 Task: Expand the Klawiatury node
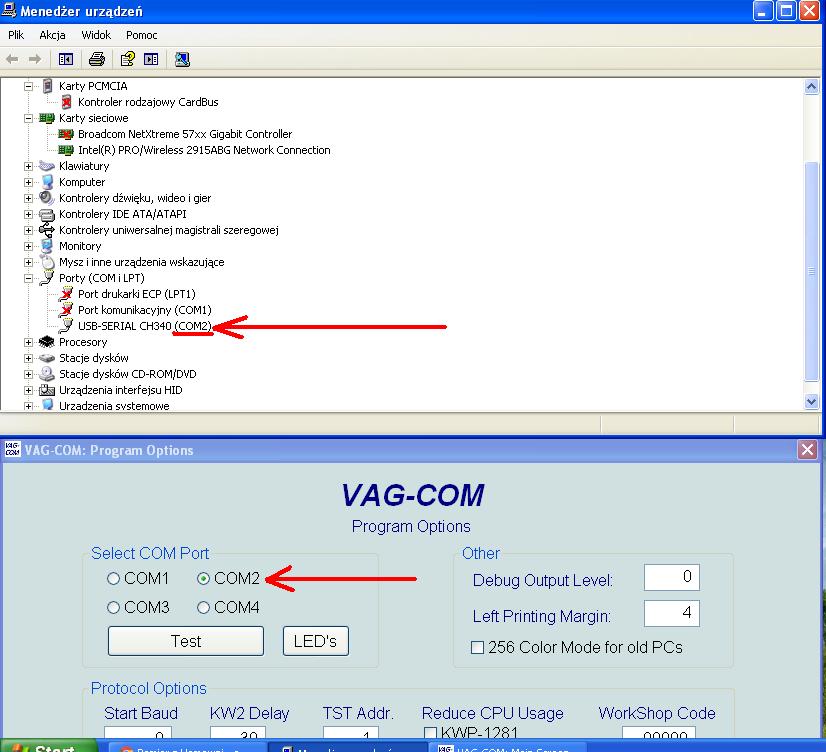[28, 166]
